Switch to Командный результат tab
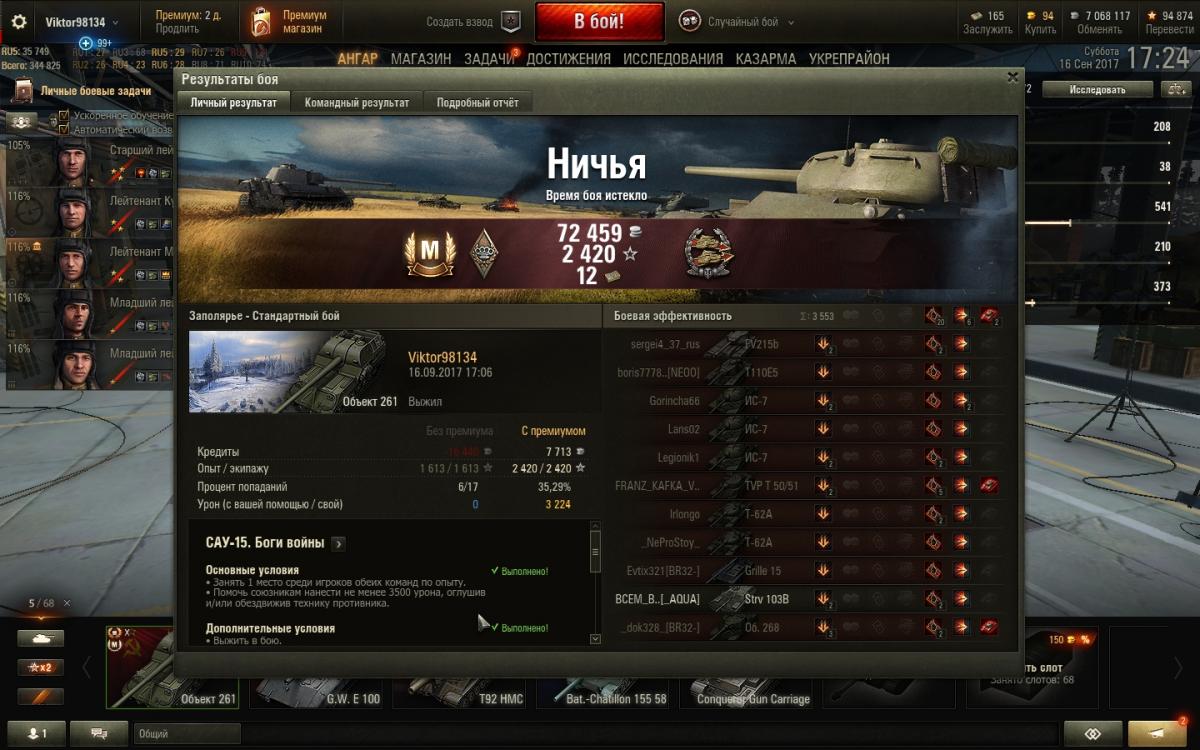Screen dimensions: 1200x750 357,102
